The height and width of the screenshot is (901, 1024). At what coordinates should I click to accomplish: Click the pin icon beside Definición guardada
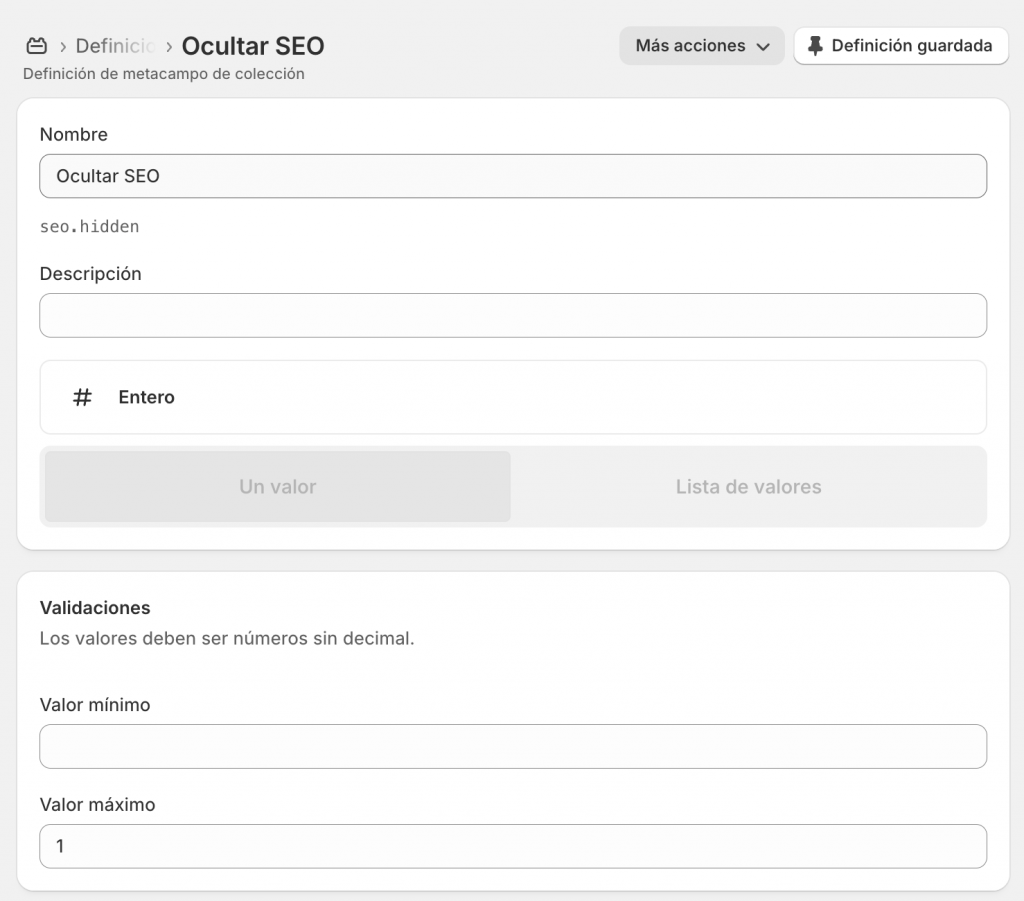point(815,46)
